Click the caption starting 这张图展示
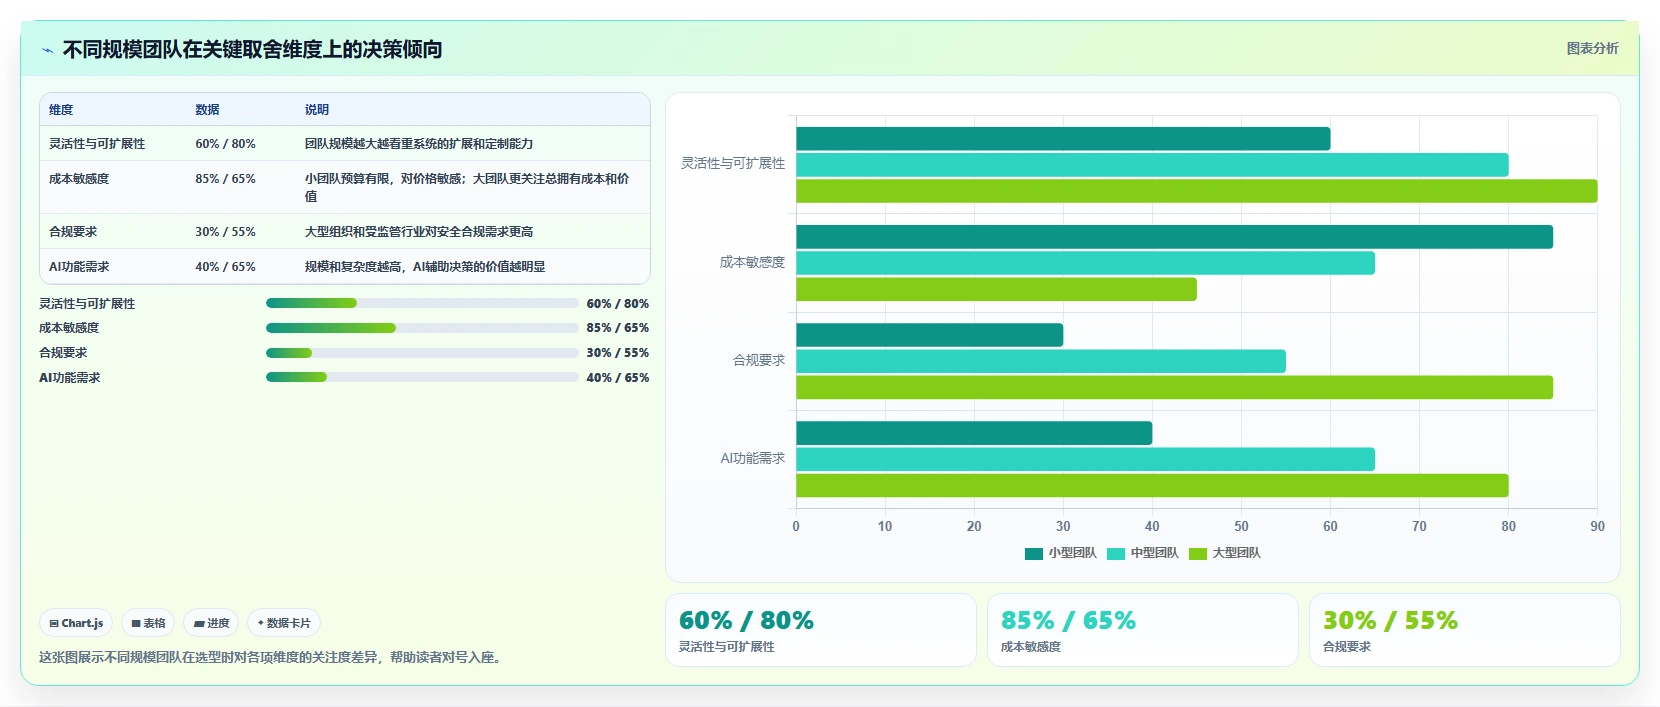 pos(273,657)
